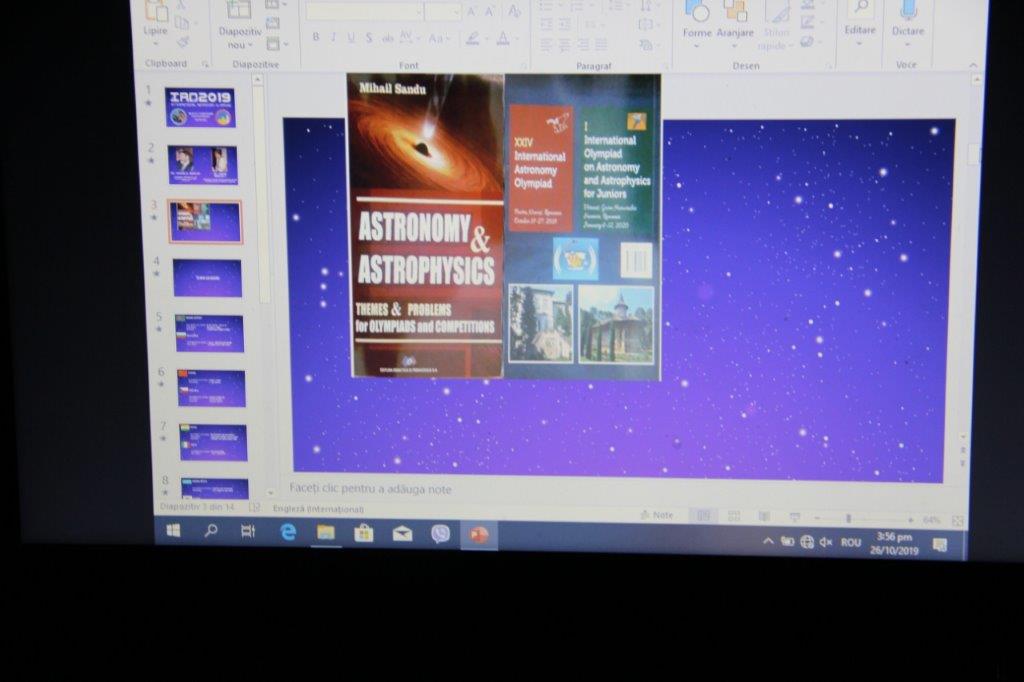Open Microsoft Store from taskbar
Screen dimensions: 1024x682
click(x=363, y=534)
